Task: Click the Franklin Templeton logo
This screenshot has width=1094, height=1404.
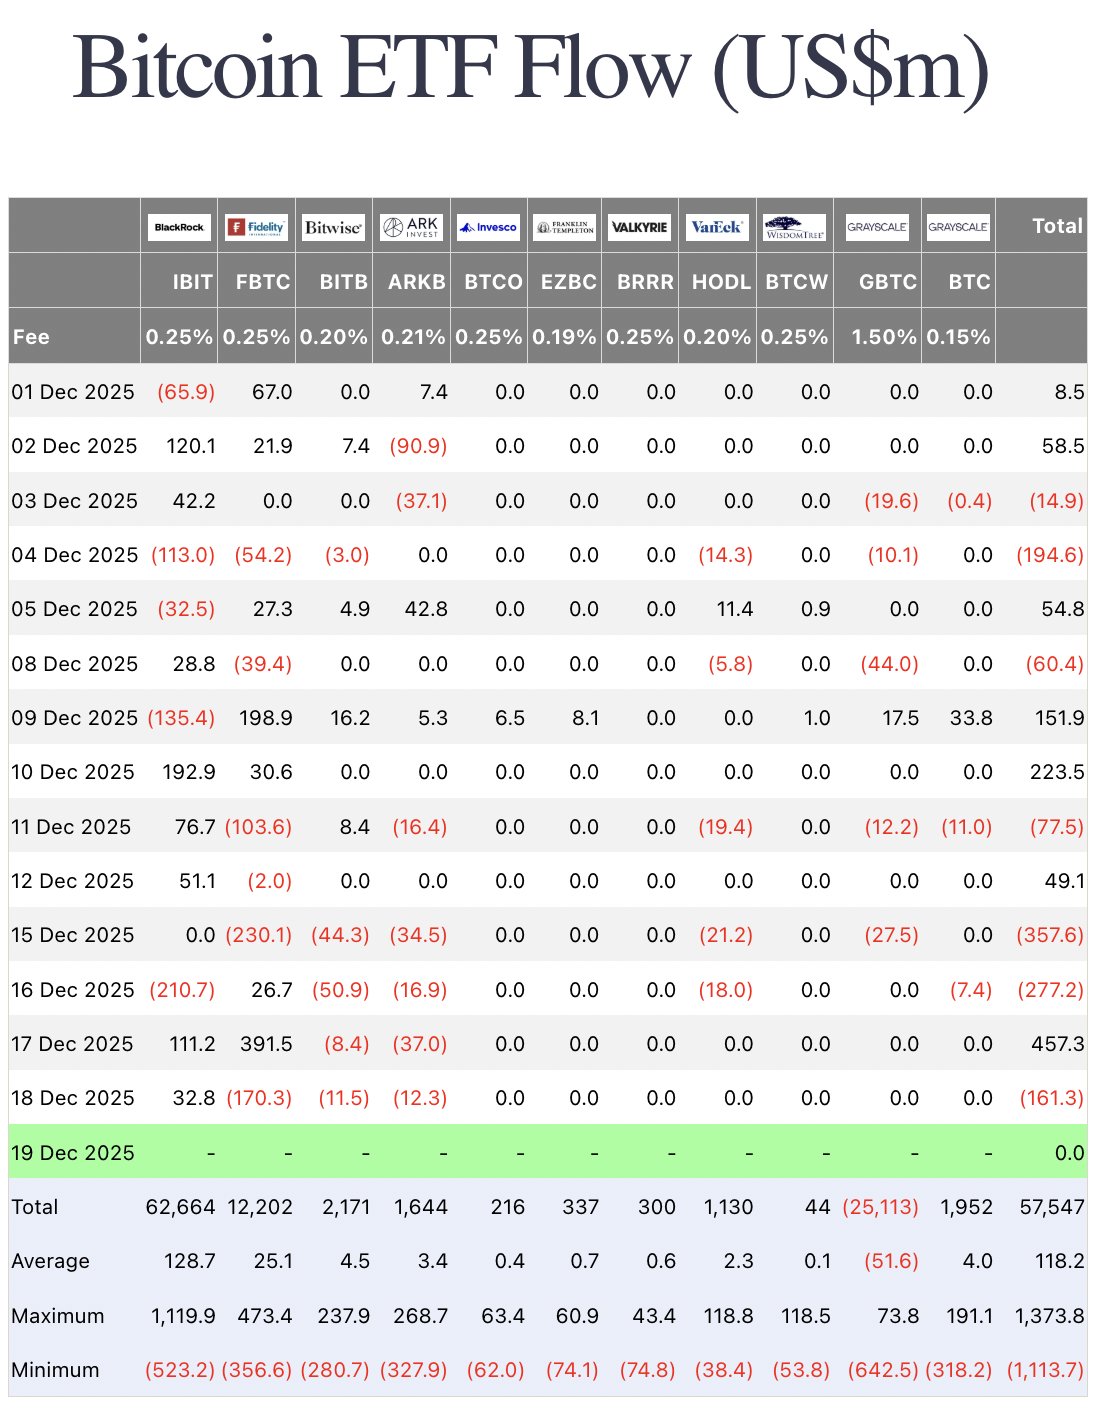Action: pos(565,227)
